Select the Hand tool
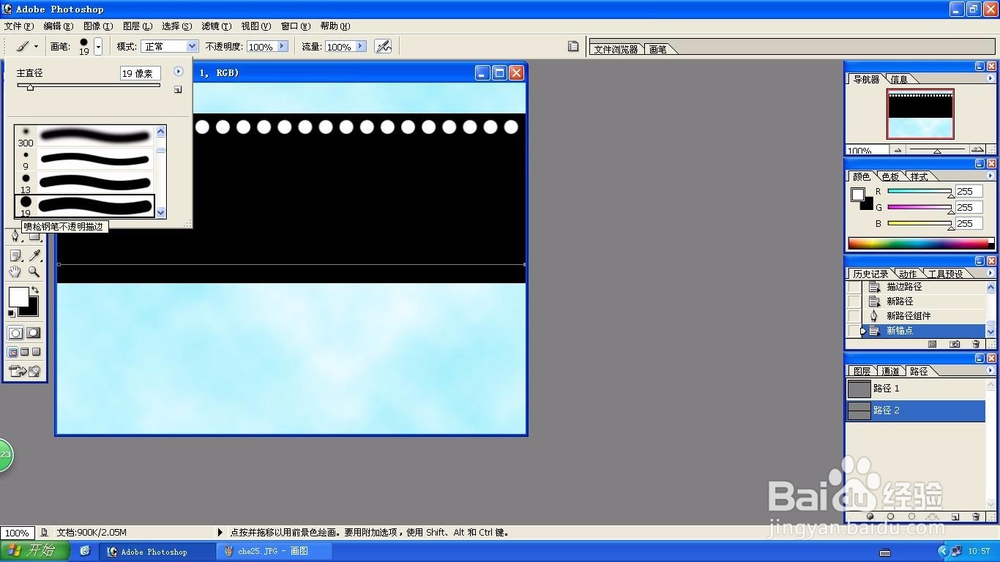This screenshot has width=1000, height=562. [15, 272]
